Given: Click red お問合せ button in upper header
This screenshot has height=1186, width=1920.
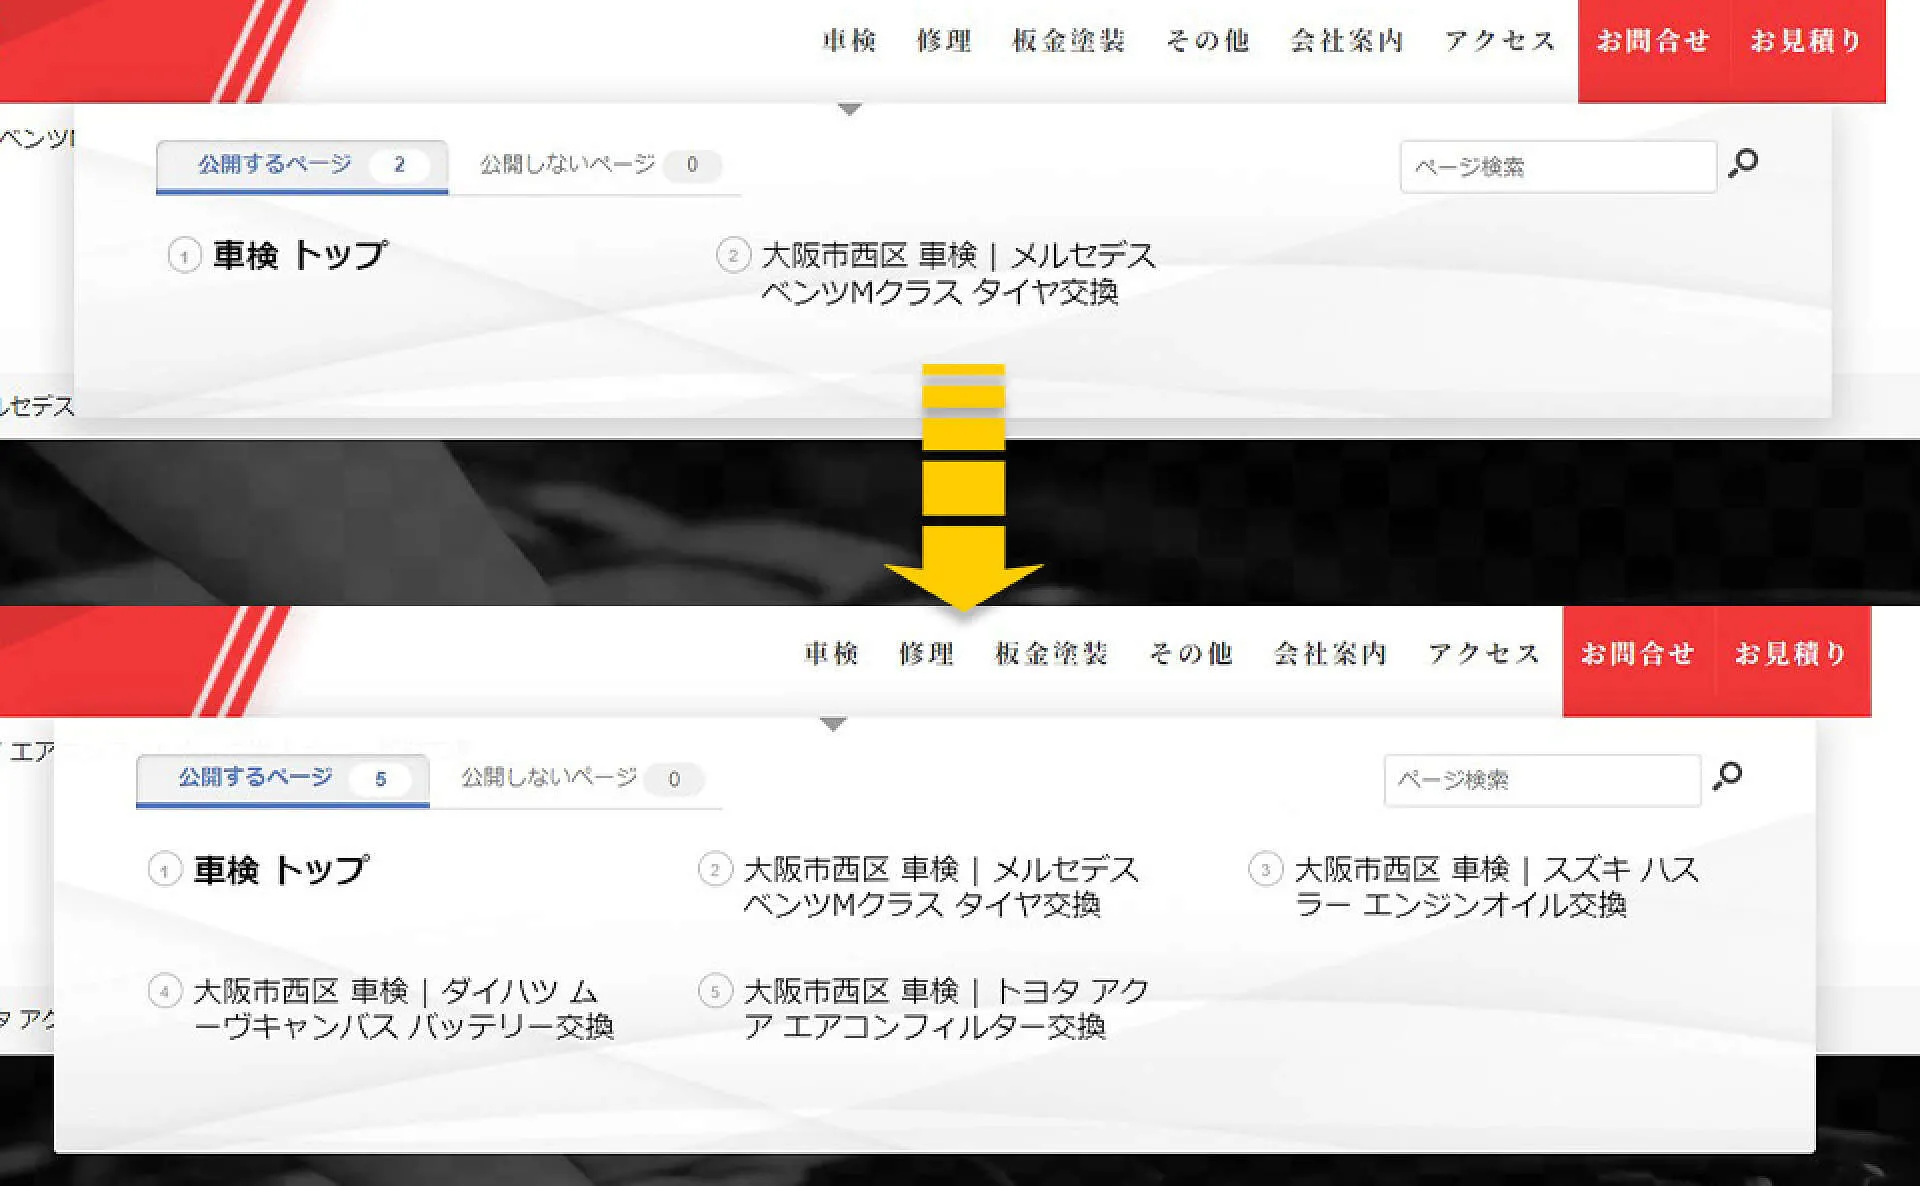Looking at the screenshot, I should pos(1654,51).
